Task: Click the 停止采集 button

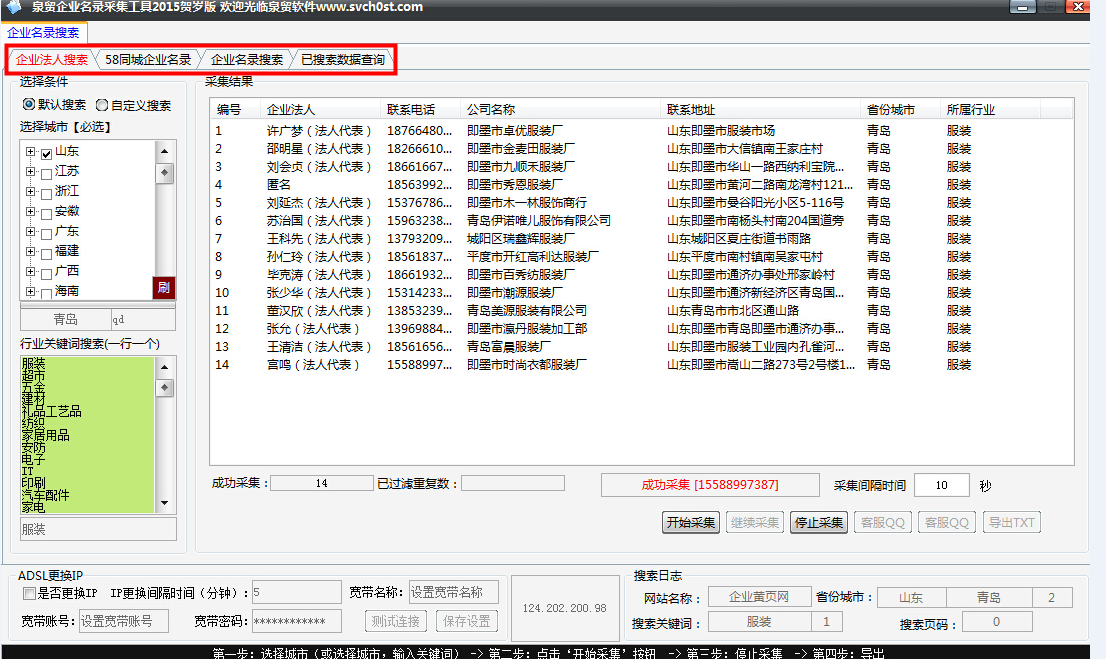Action: pos(819,523)
